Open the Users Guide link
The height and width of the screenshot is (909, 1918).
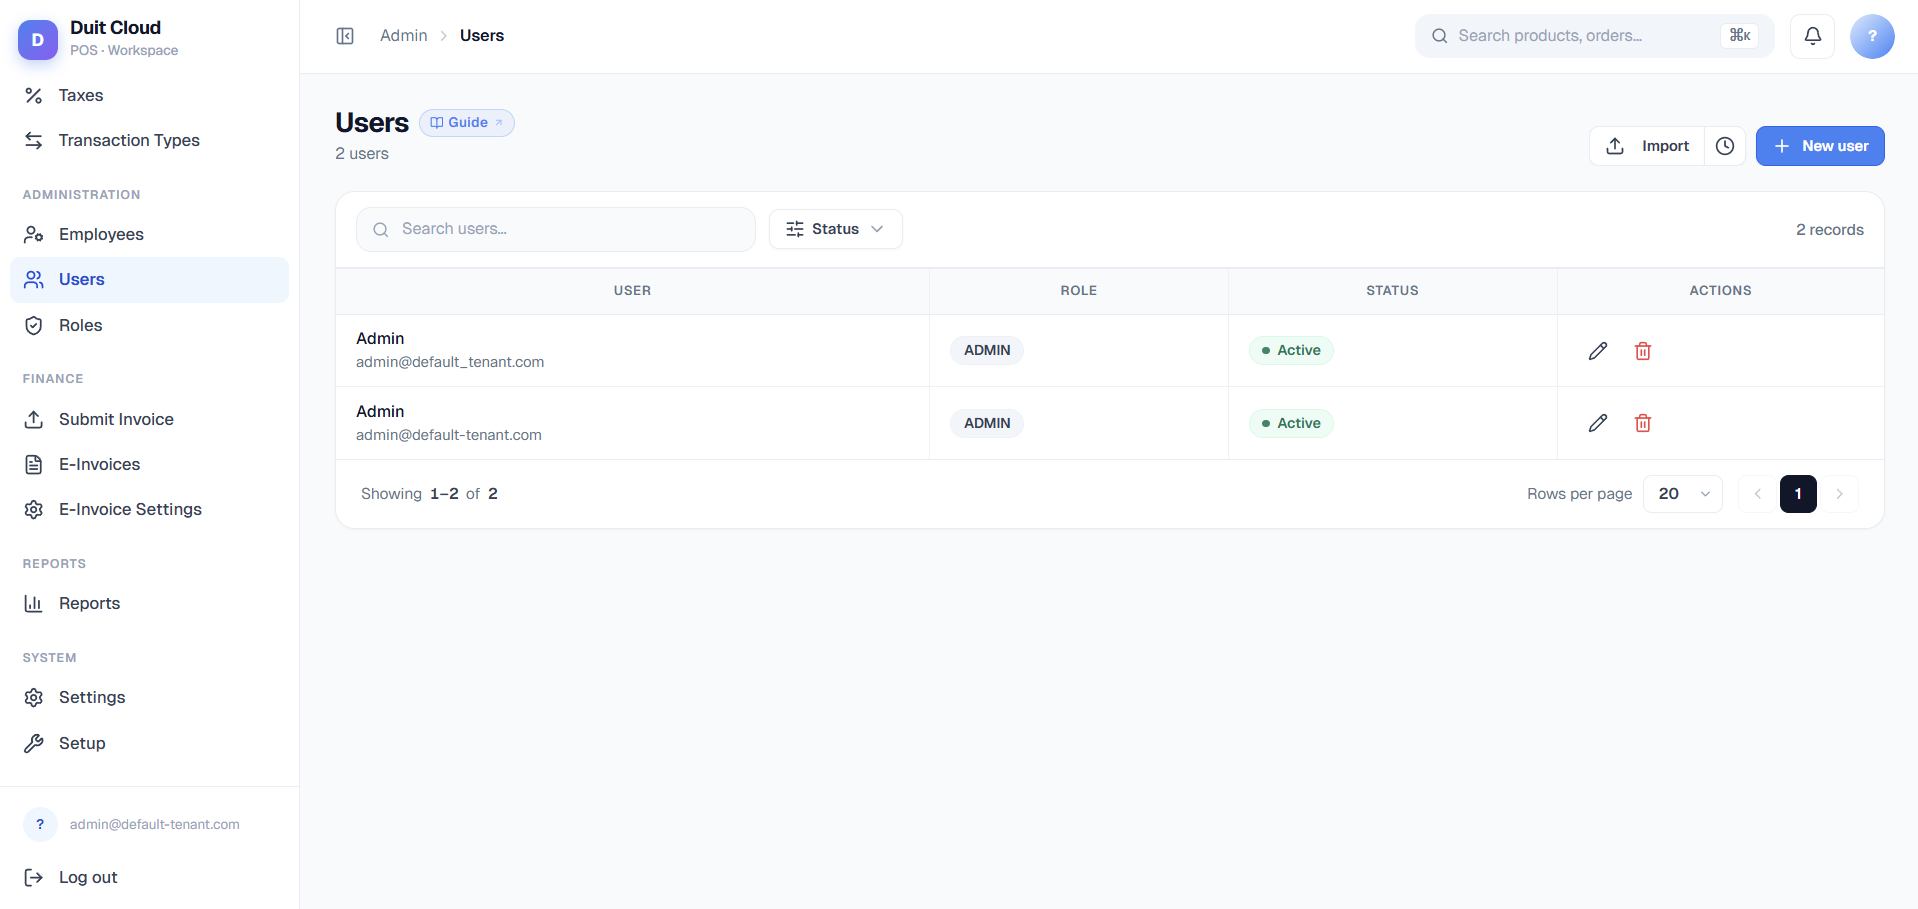[467, 122]
